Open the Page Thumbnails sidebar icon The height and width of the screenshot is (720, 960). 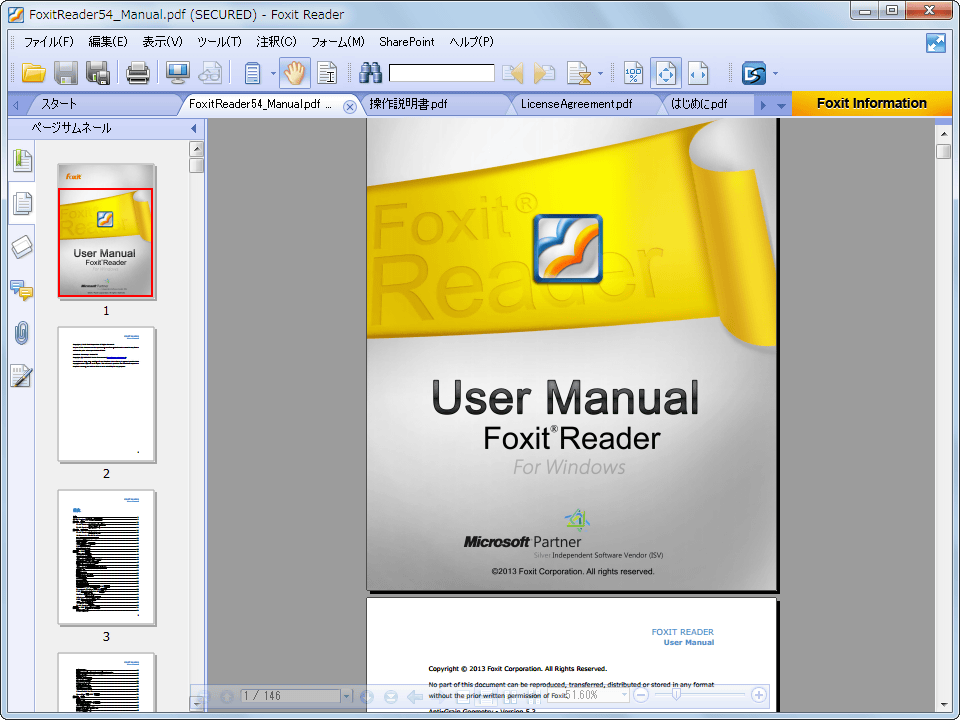click(x=22, y=203)
